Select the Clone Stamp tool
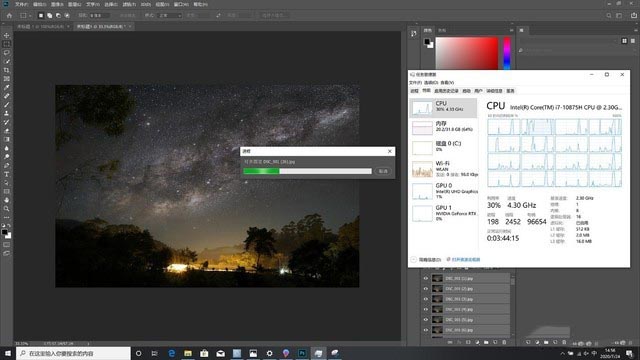Image resolution: width=640 pixels, height=360 pixels. tap(7, 113)
